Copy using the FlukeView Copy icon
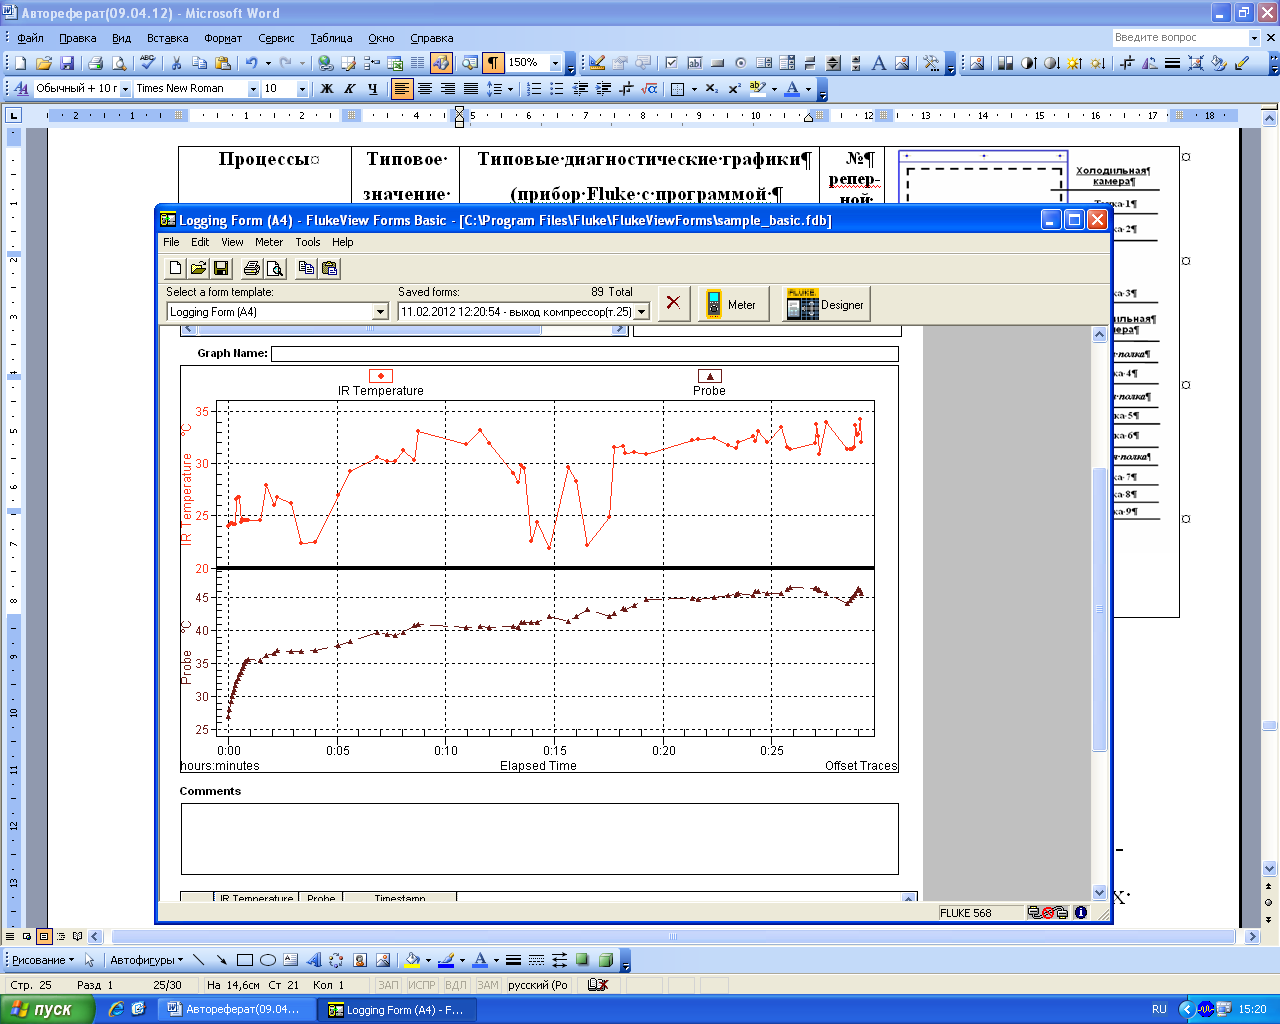The height and width of the screenshot is (1024, 1280). [x=306, y=268]
